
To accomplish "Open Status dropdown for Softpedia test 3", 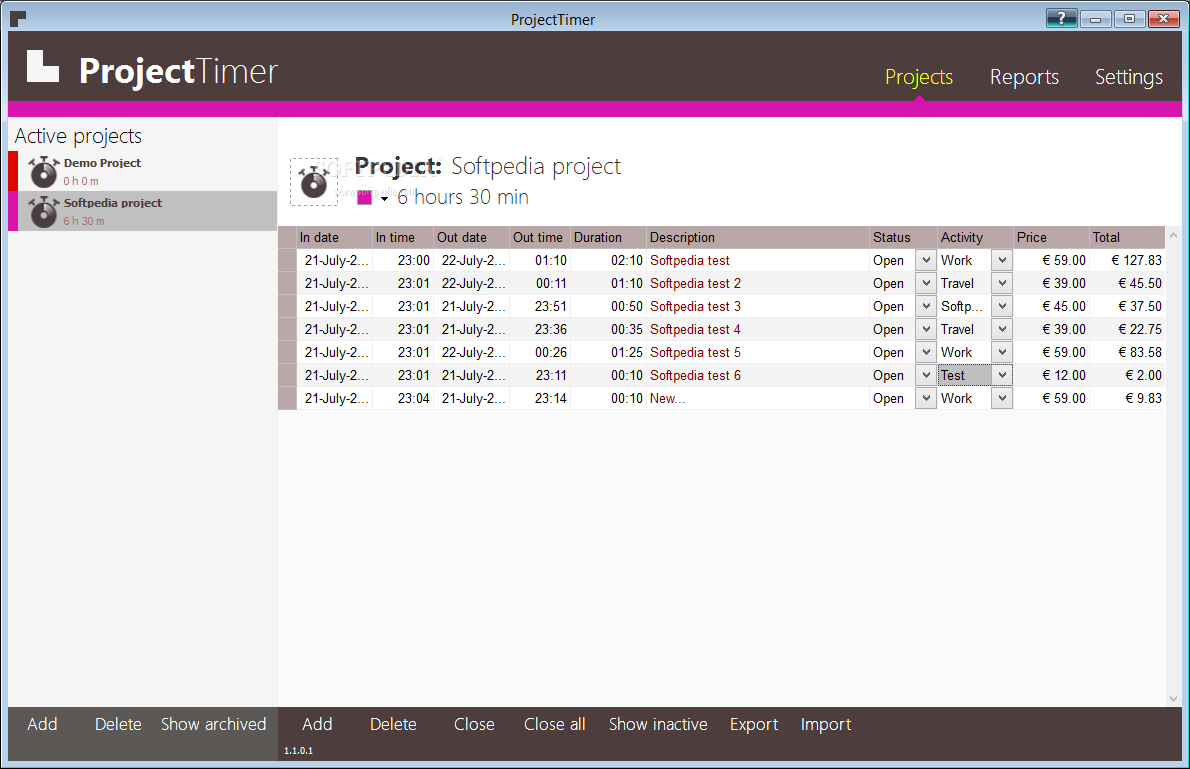I will point(926,306).
